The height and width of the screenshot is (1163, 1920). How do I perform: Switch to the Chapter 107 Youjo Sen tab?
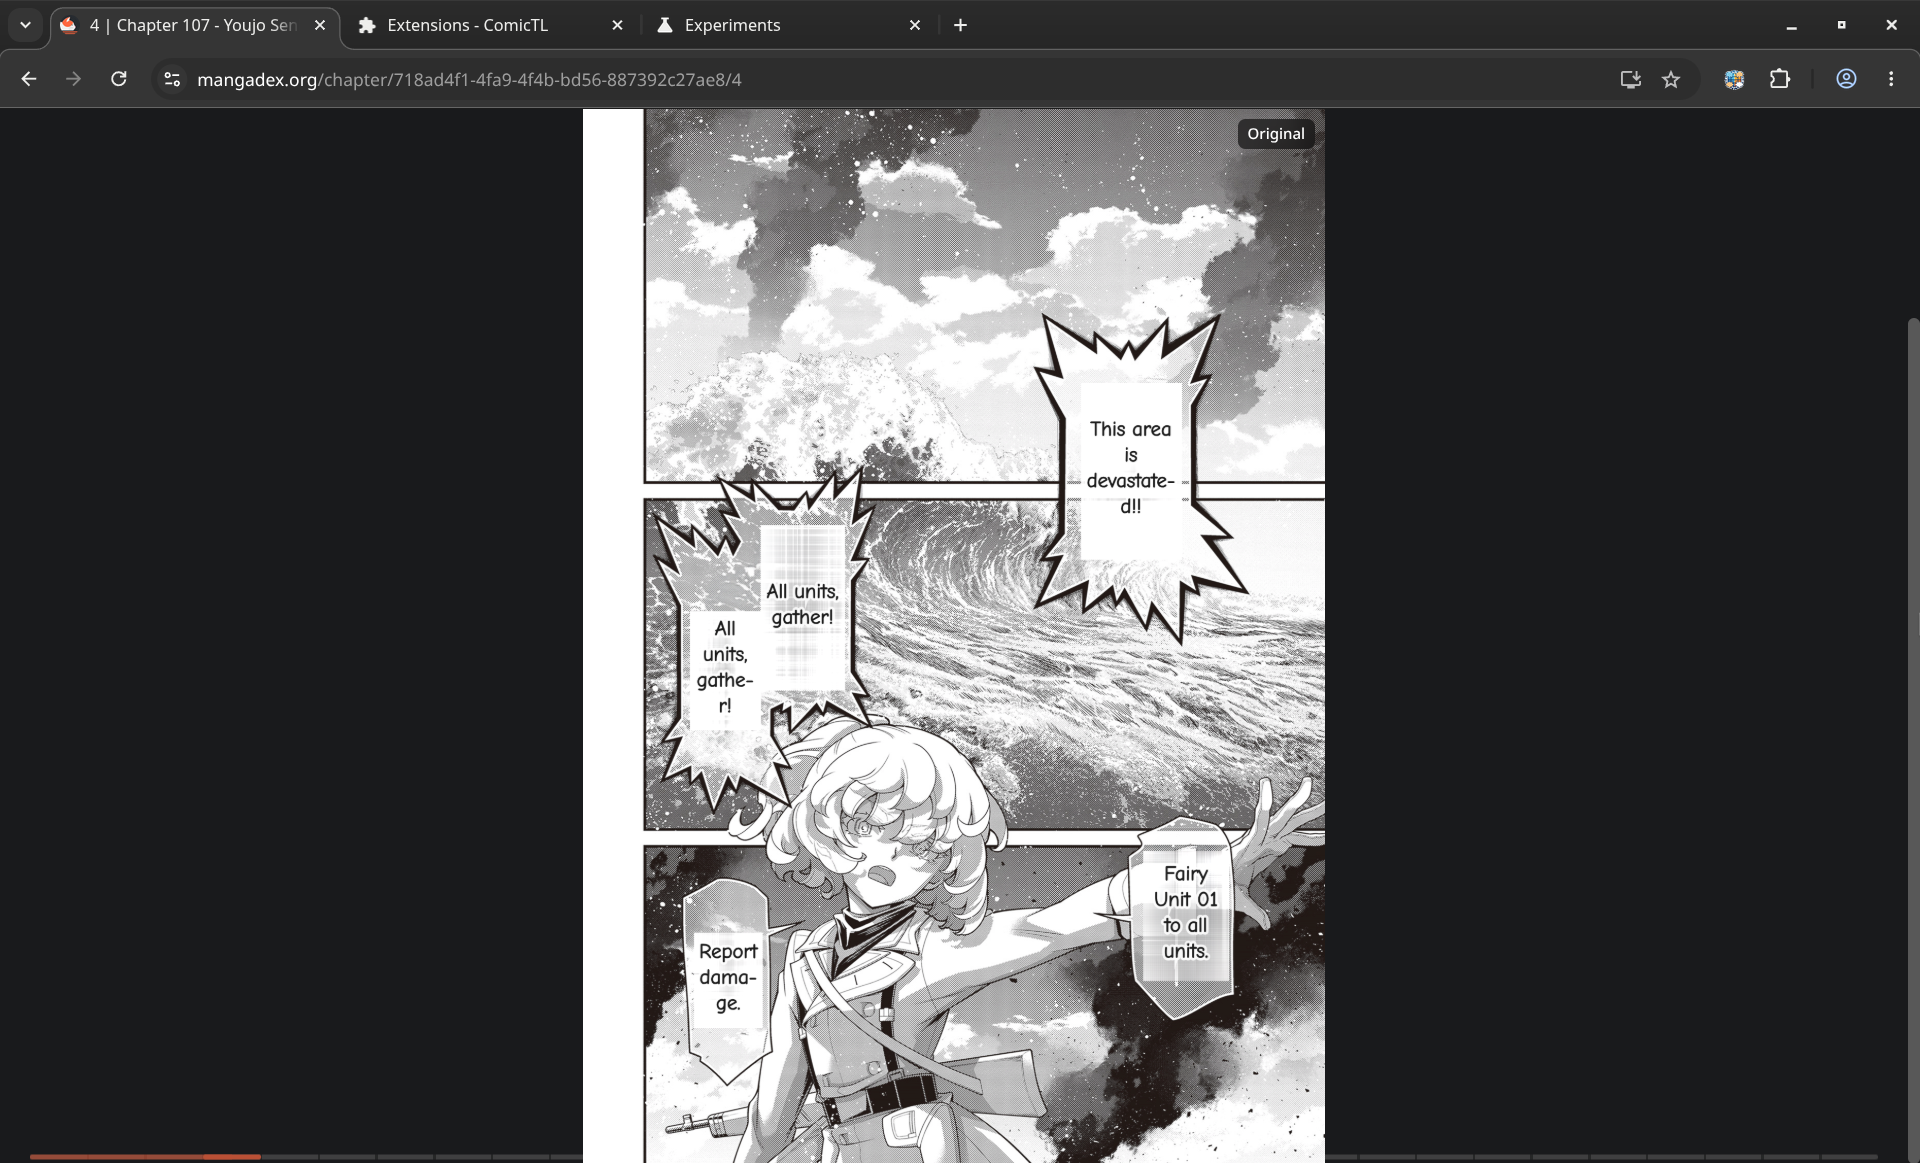point(195,25)
